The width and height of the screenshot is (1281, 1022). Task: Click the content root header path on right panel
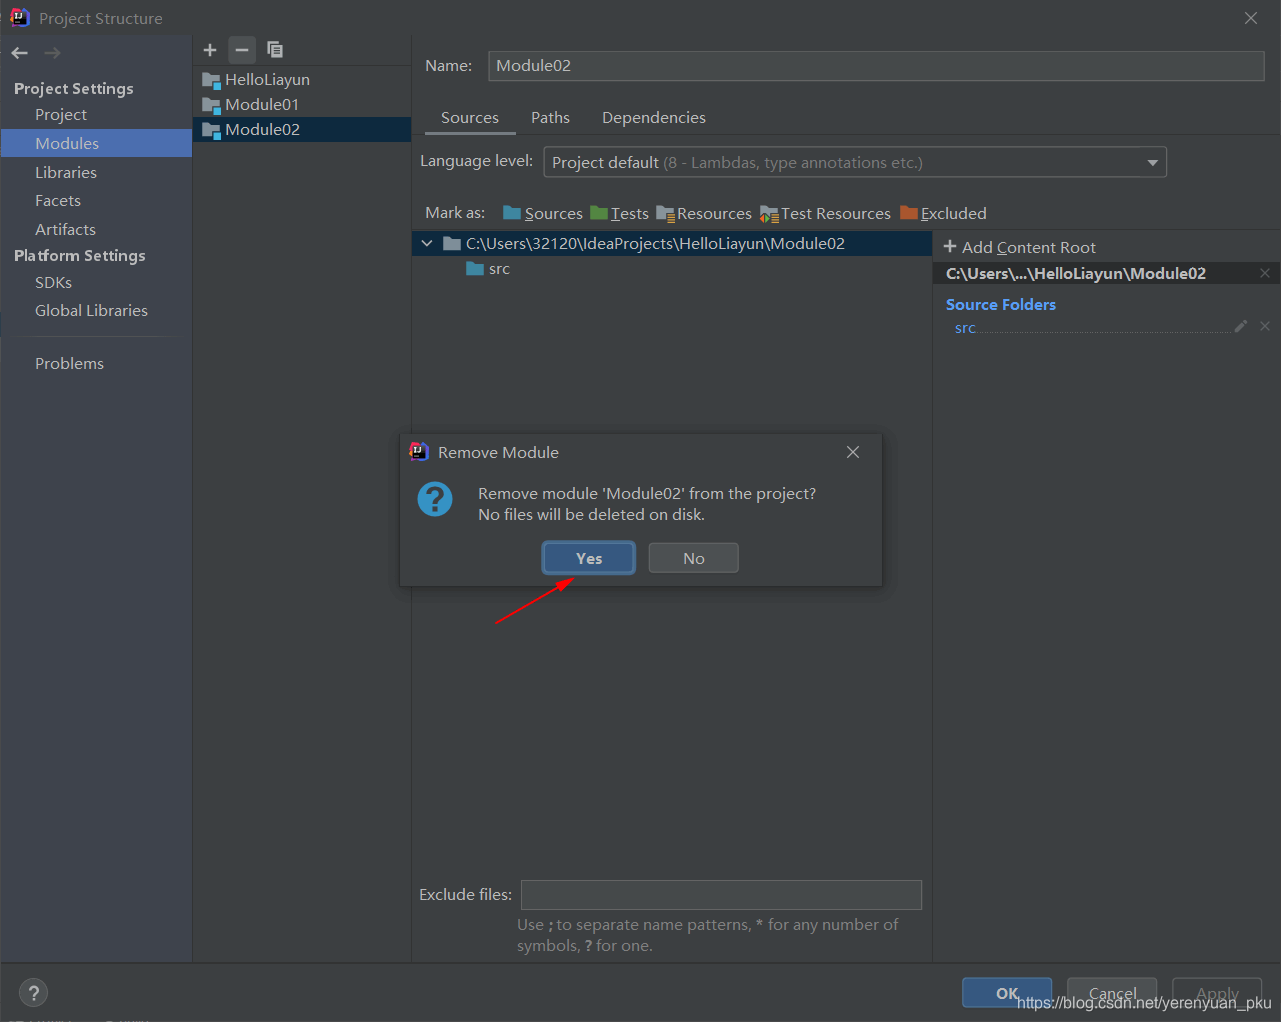click(1076, 273)
